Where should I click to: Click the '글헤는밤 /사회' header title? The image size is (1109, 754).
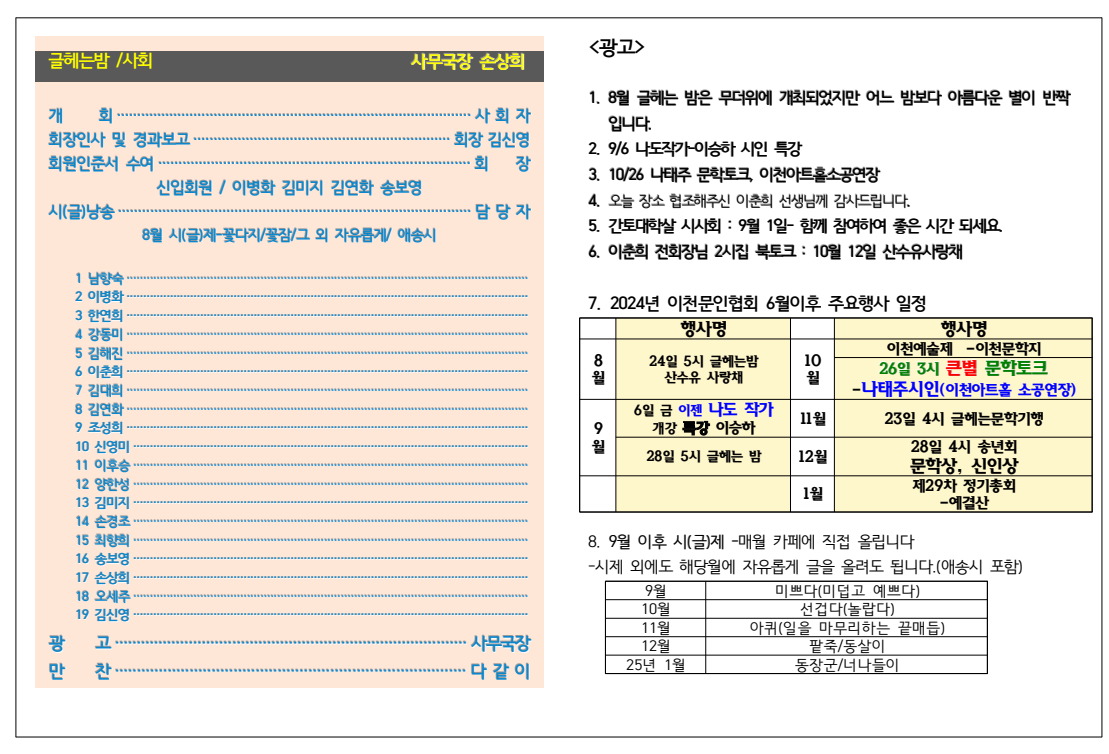(100, 61)
